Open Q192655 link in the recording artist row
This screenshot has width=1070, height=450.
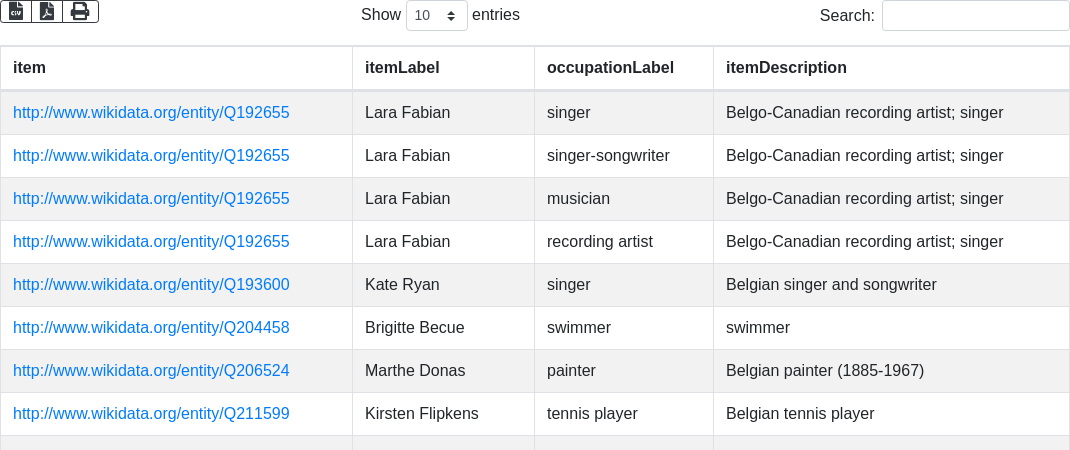point(151,242)
